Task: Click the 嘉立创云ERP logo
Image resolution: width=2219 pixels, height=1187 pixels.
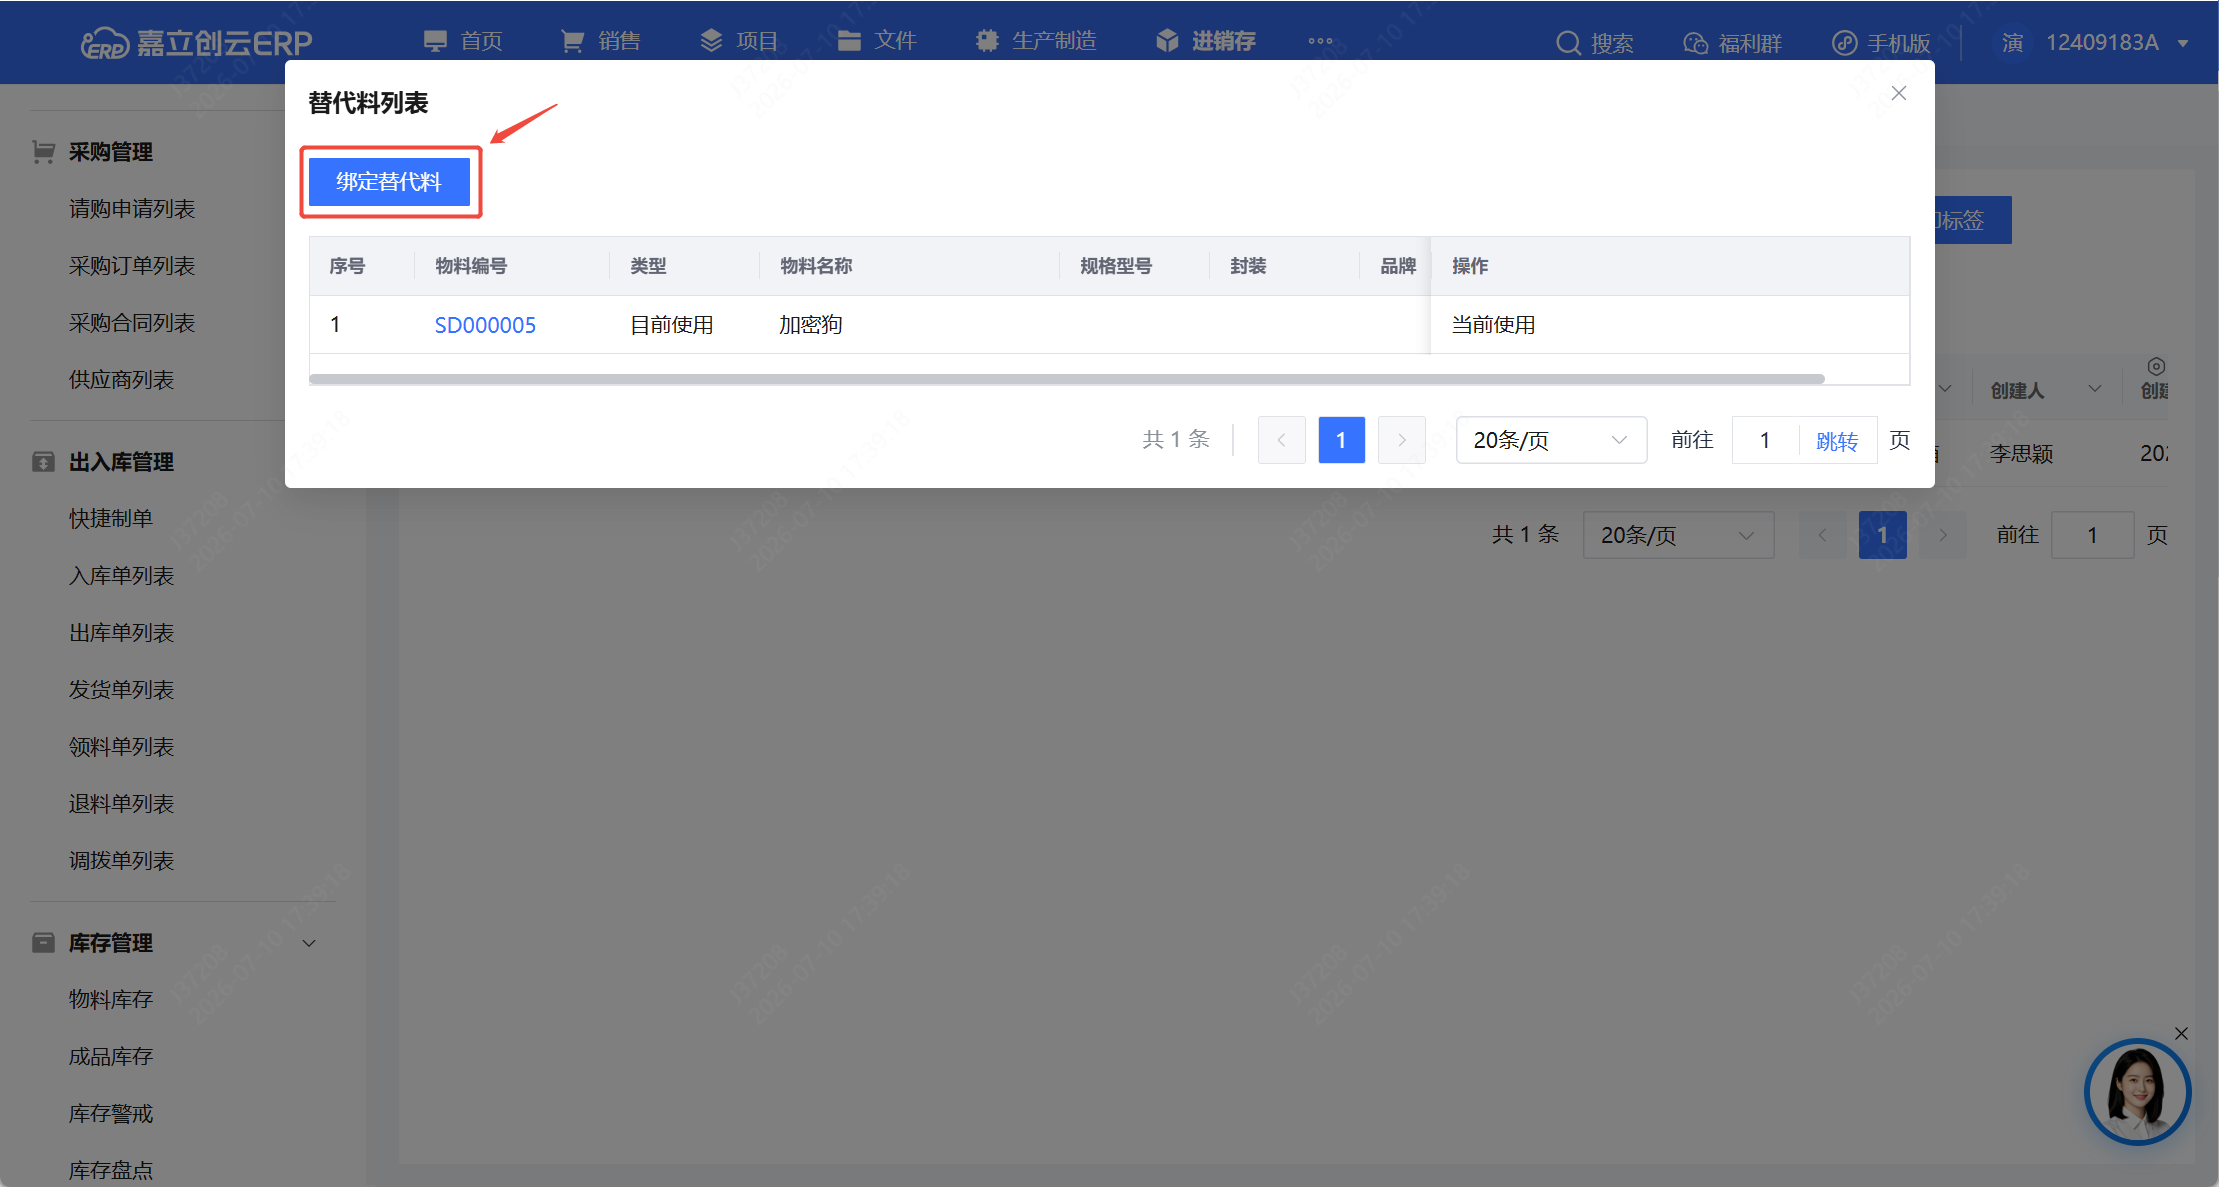Action: coord(197,42)
